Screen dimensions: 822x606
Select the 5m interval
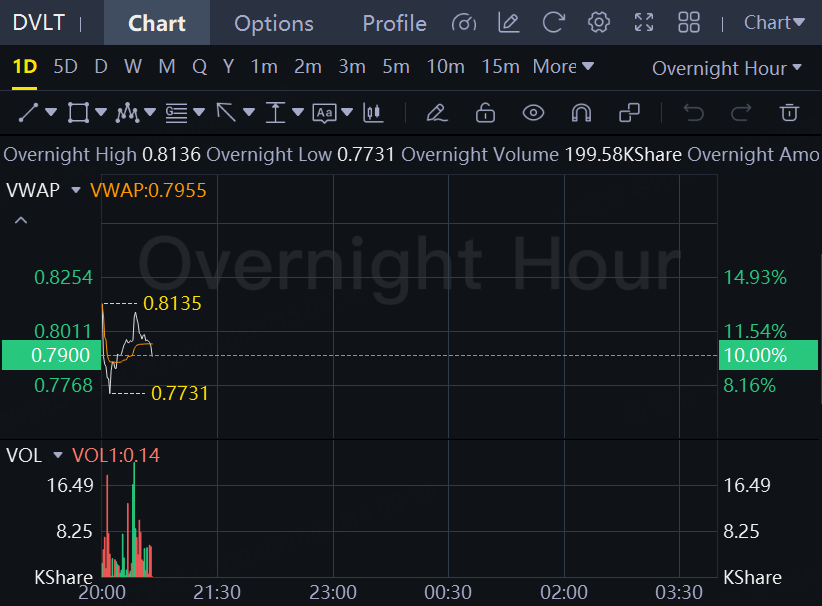click(396, 67)
